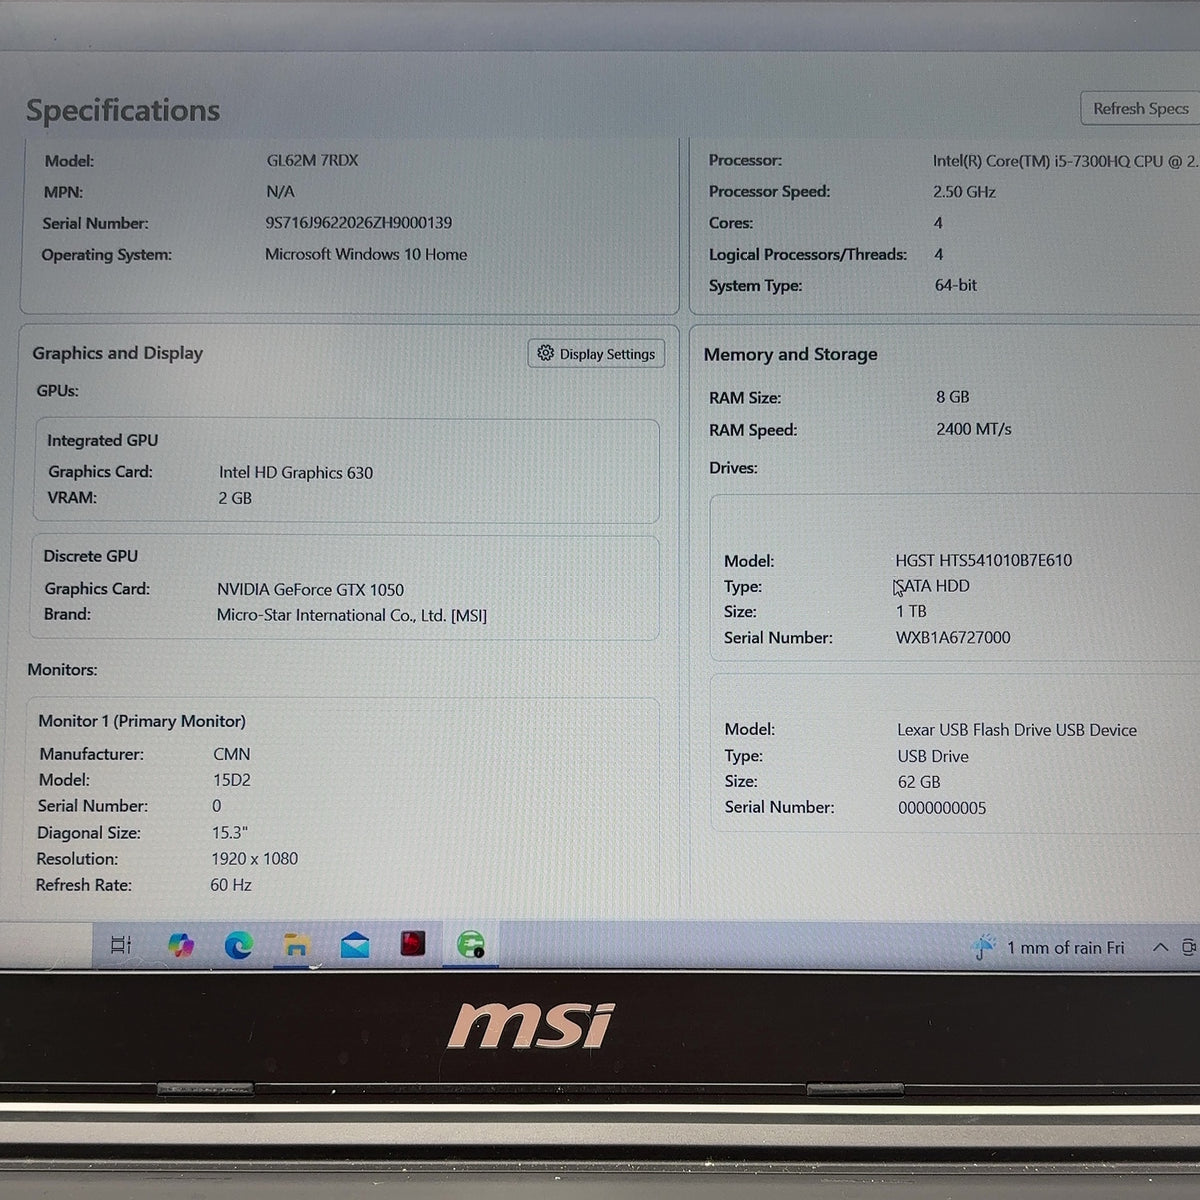Viewport: 1200px width, 1200px height.
Task: Click the Memory and Storage section title
Action: [x=790, y=354]
